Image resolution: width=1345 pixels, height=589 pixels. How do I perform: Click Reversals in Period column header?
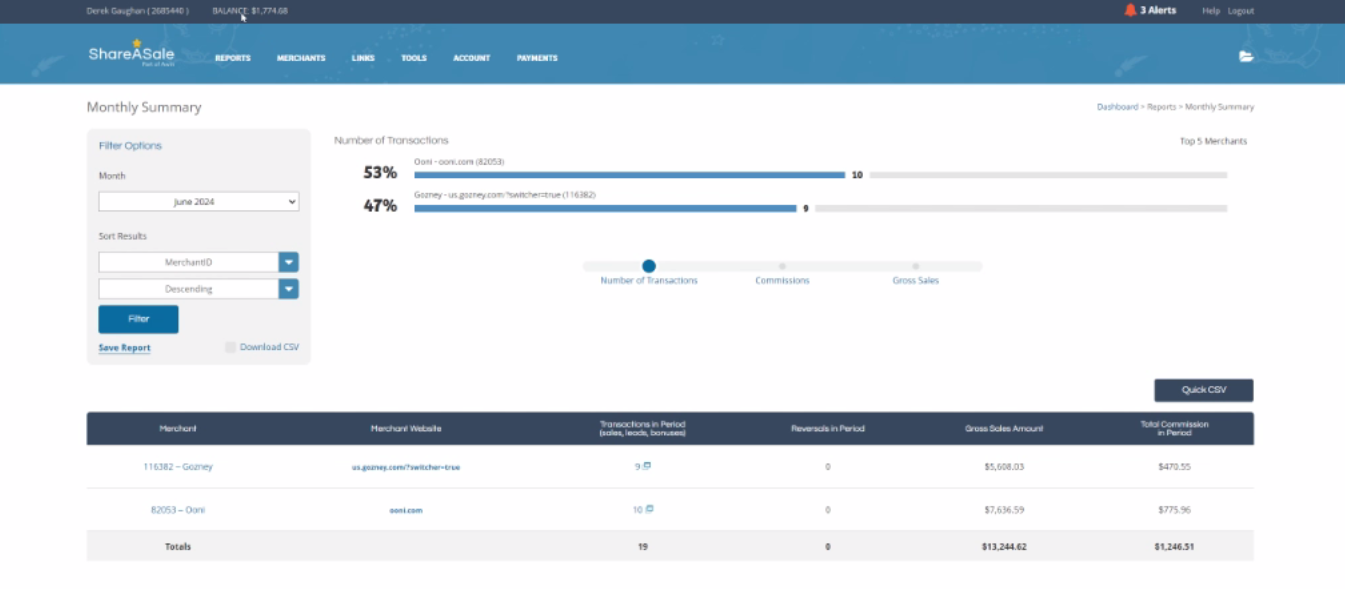point(828,428)
